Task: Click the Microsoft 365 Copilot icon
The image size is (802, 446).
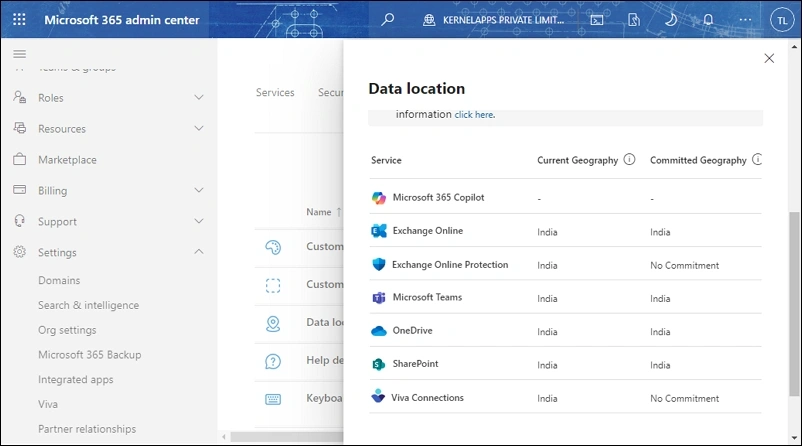Action: point(378,197)
